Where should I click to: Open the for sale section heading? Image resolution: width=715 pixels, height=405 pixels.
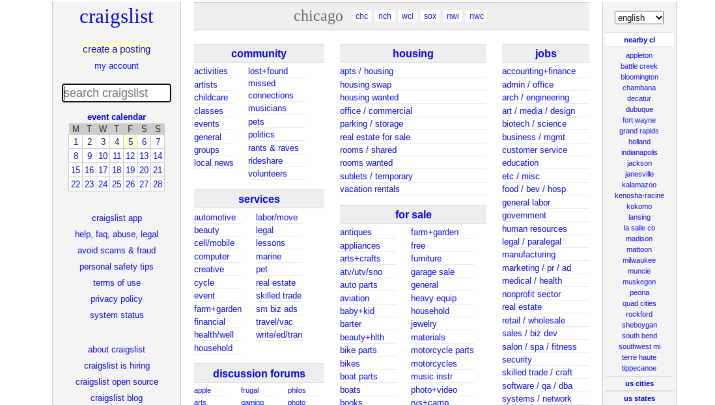pyautogui.click(x=413, y=214)
